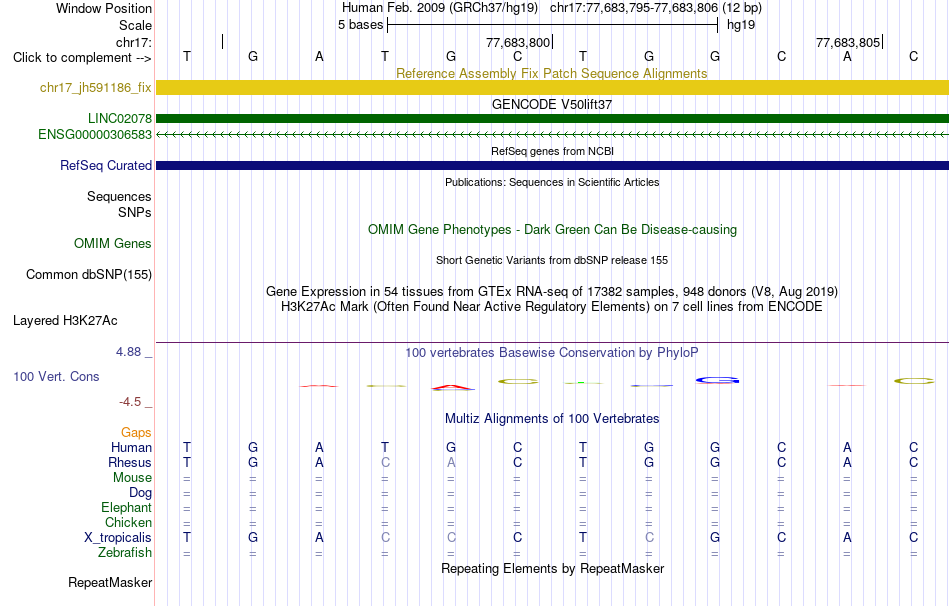950x606 pixels.
Task: Click the 77,683,800 ruler position
Action: (x=518, y=42)
